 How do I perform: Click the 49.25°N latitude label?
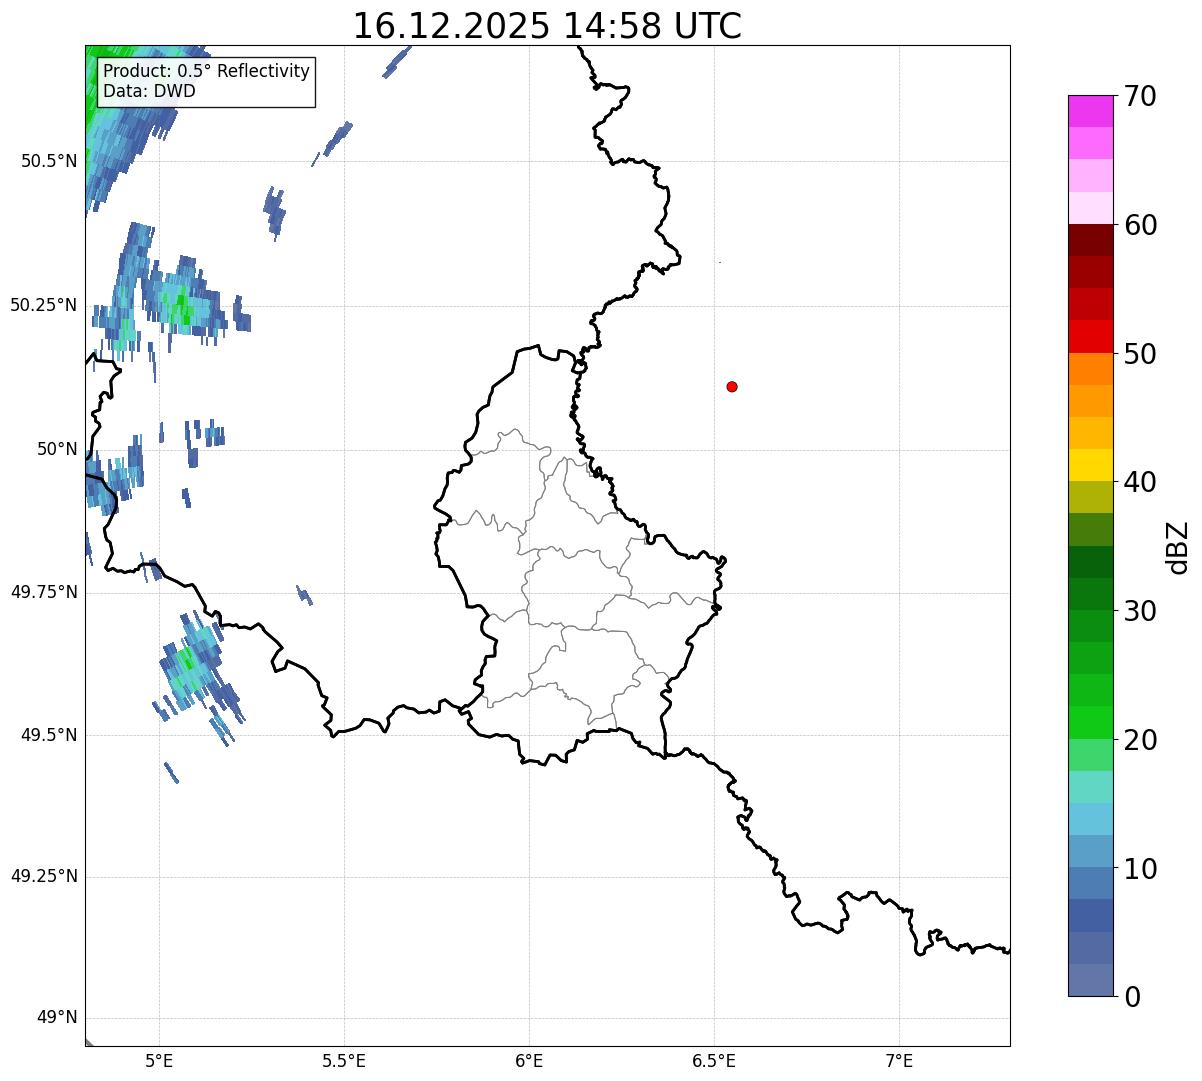[44, 877]
